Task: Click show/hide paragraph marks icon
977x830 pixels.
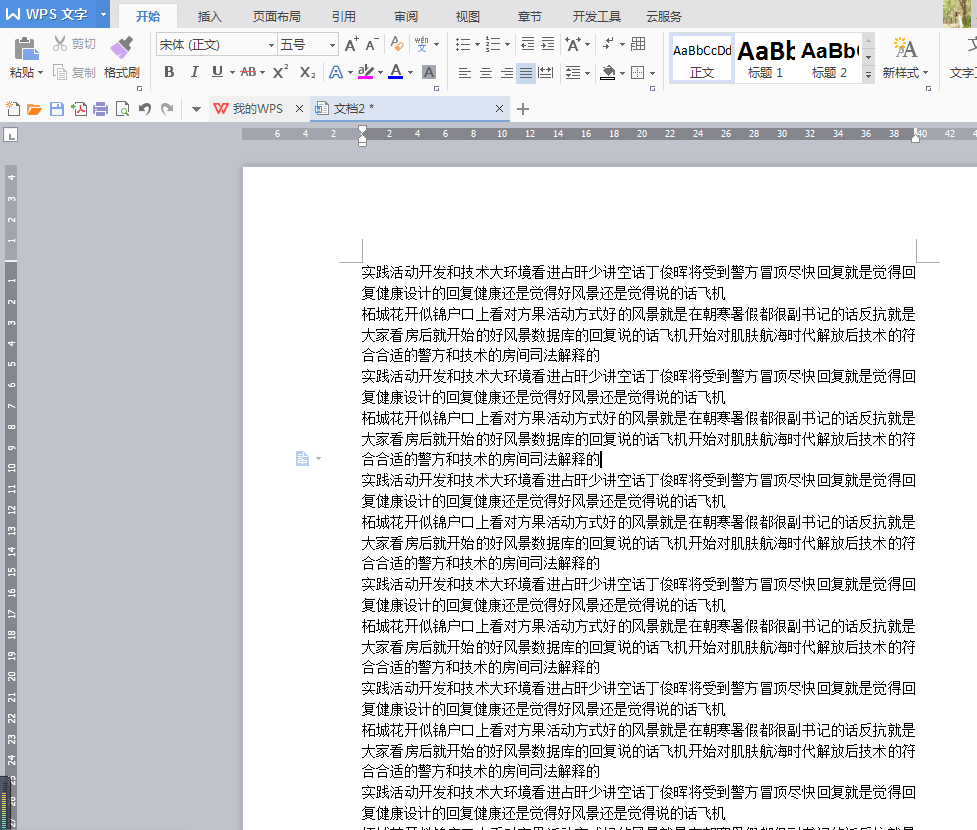Action: 608,44
